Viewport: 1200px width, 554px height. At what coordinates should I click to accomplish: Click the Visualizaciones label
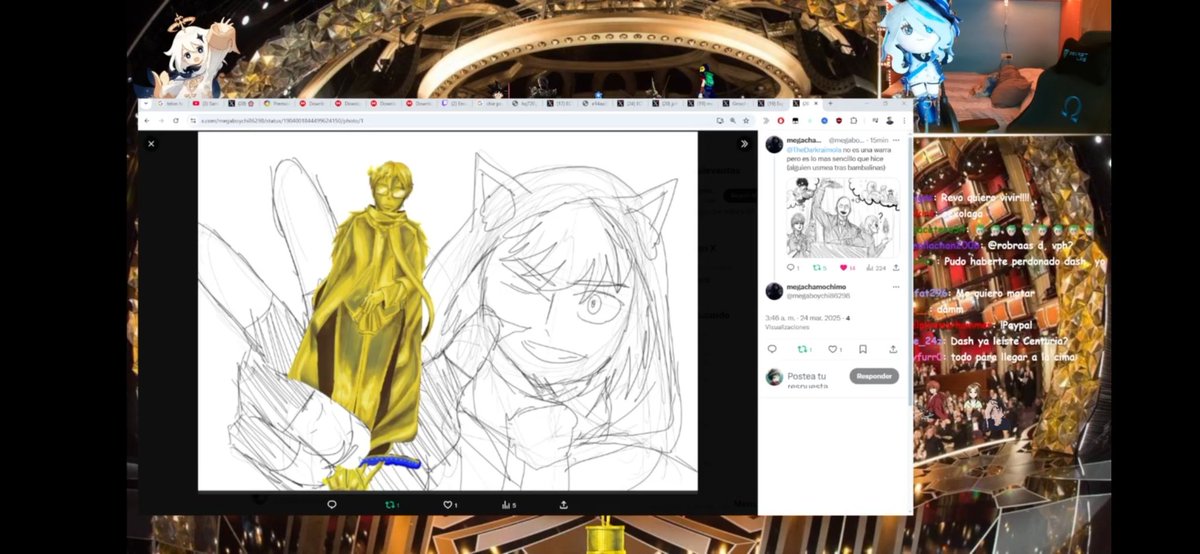[x=787, y=326]
